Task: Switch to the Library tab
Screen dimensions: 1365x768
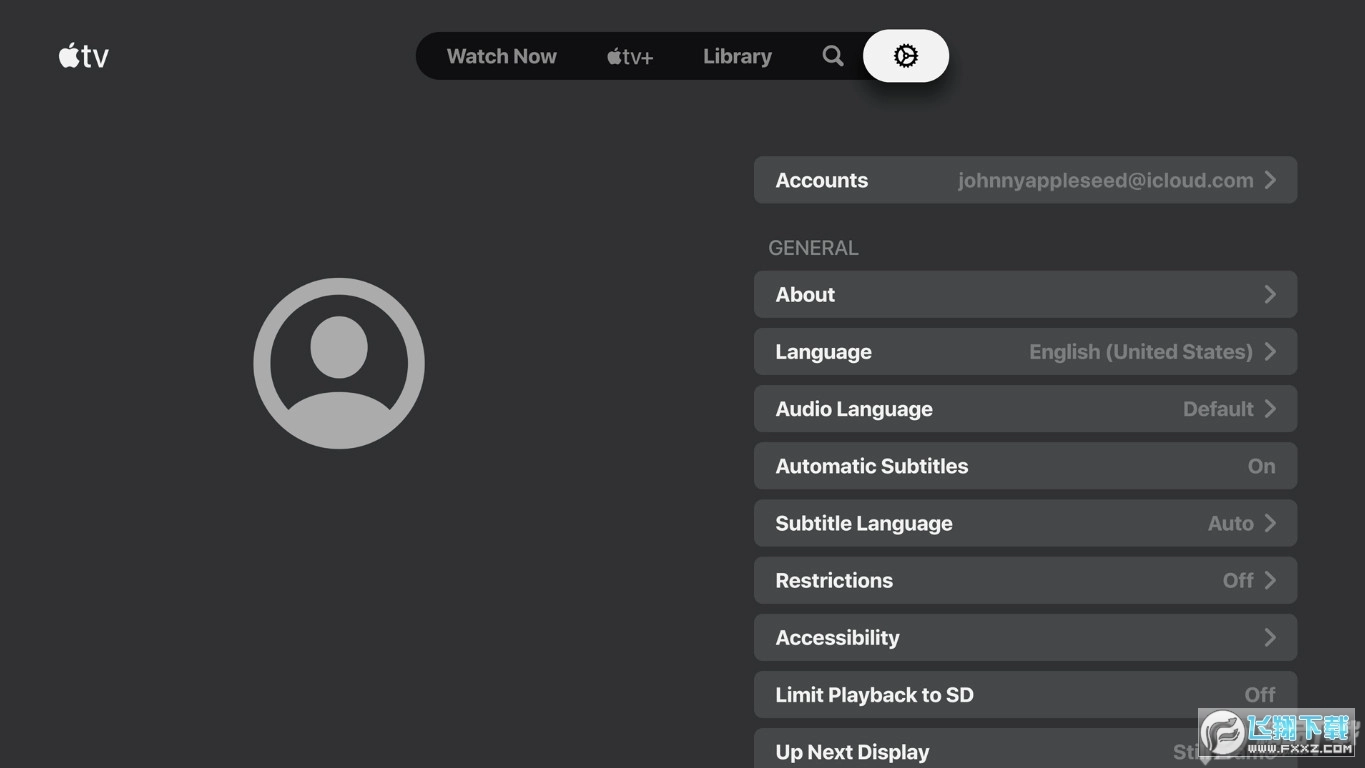Action: click(x=737, y=57)
